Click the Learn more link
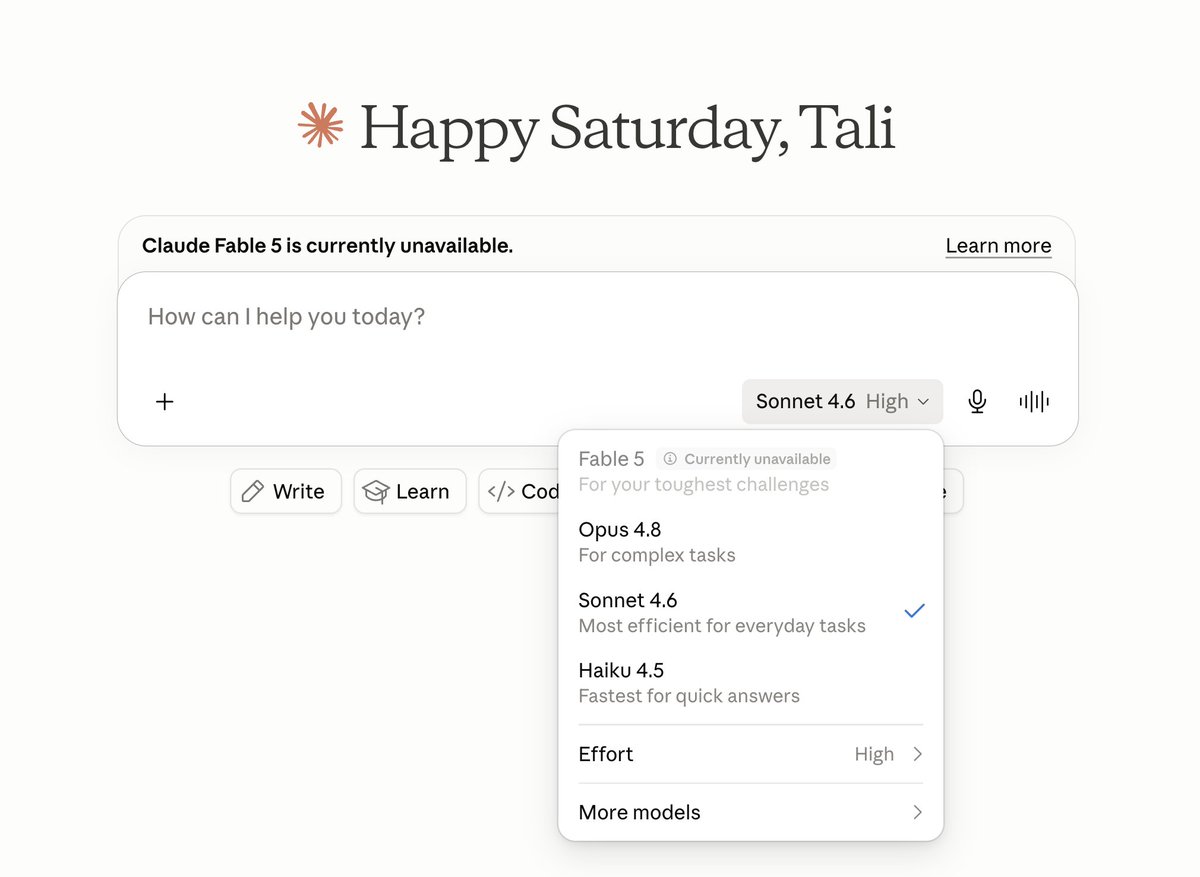This screenshot has width=1200, height=877. pyautogui.click(x=998, y=246)
